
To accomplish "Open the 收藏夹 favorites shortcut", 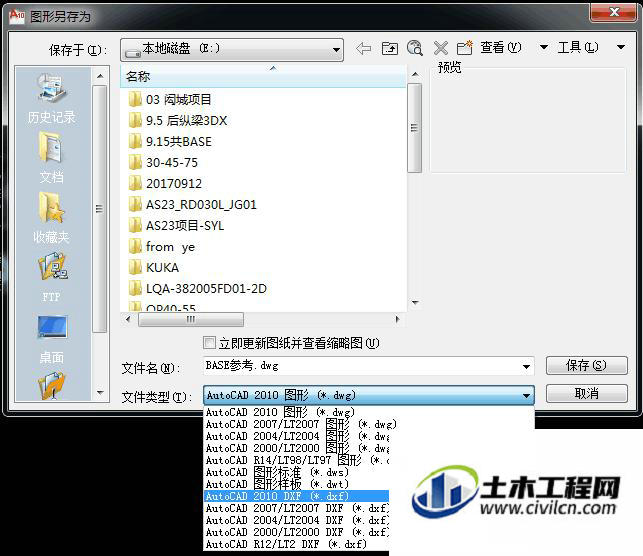I will tap(52, 218).
